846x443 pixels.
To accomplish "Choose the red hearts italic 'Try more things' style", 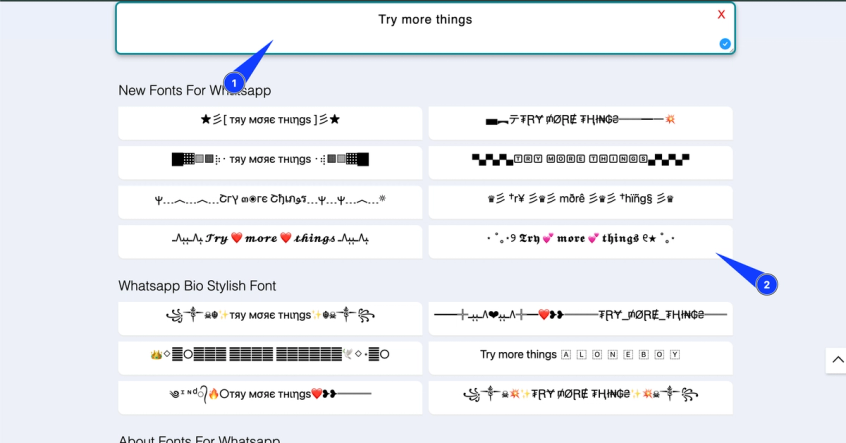I will (270, 242).
